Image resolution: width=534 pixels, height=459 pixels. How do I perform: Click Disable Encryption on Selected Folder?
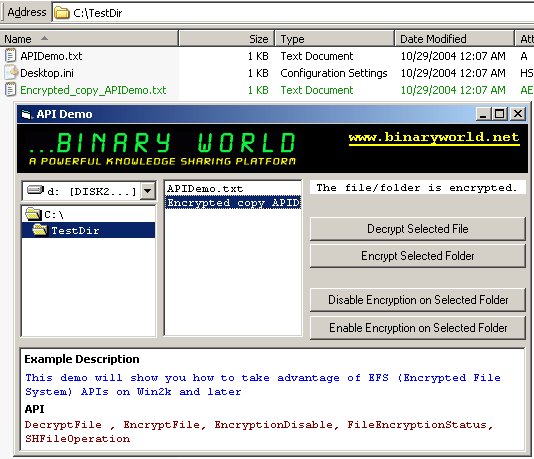tap(418, 300)
